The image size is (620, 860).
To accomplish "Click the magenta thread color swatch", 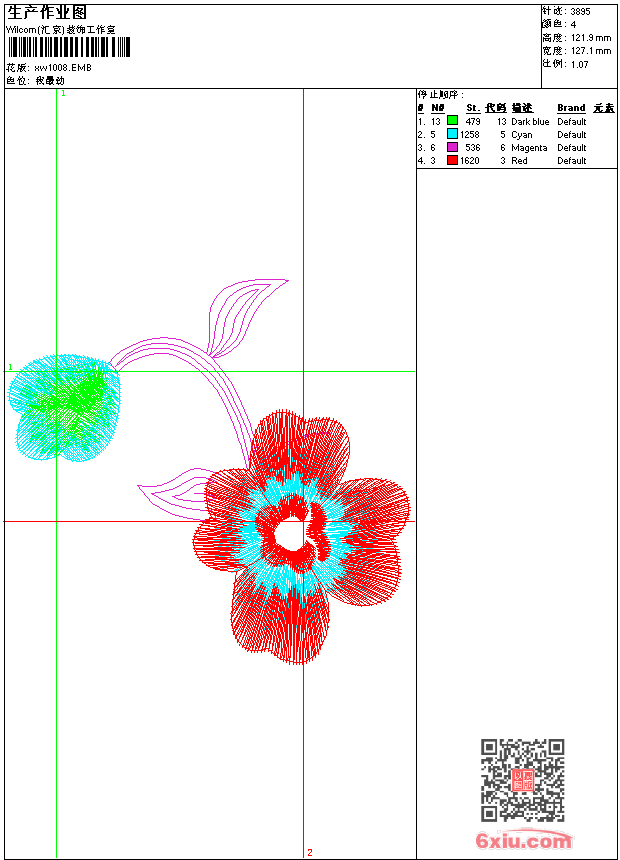I will click(452, 147).
